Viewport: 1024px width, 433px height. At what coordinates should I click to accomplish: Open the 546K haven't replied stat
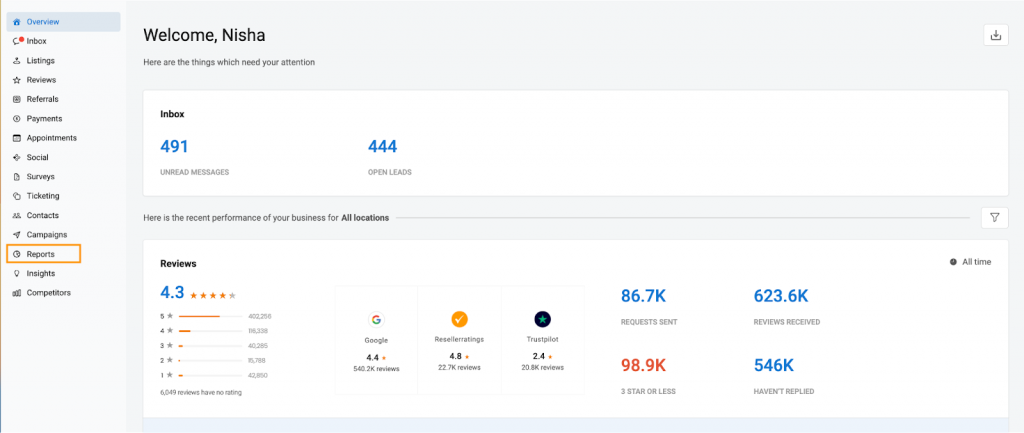coord(775,365)
